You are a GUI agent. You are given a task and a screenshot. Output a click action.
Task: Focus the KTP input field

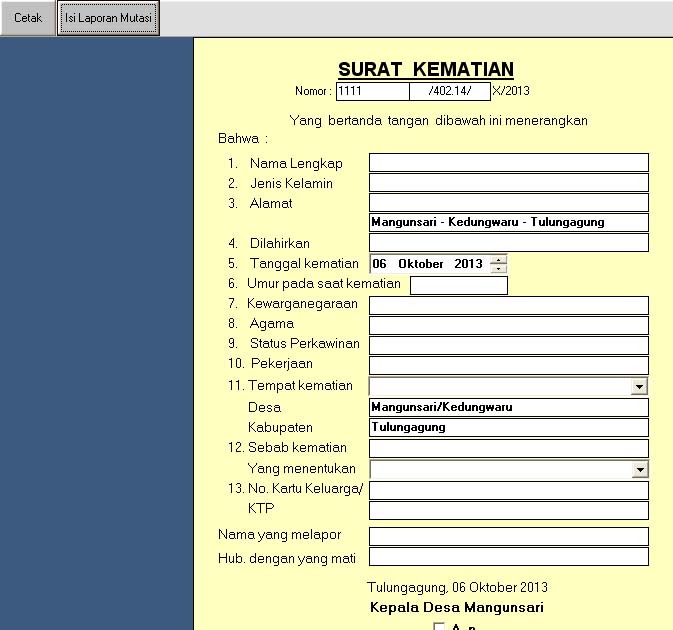coord(509,510)
